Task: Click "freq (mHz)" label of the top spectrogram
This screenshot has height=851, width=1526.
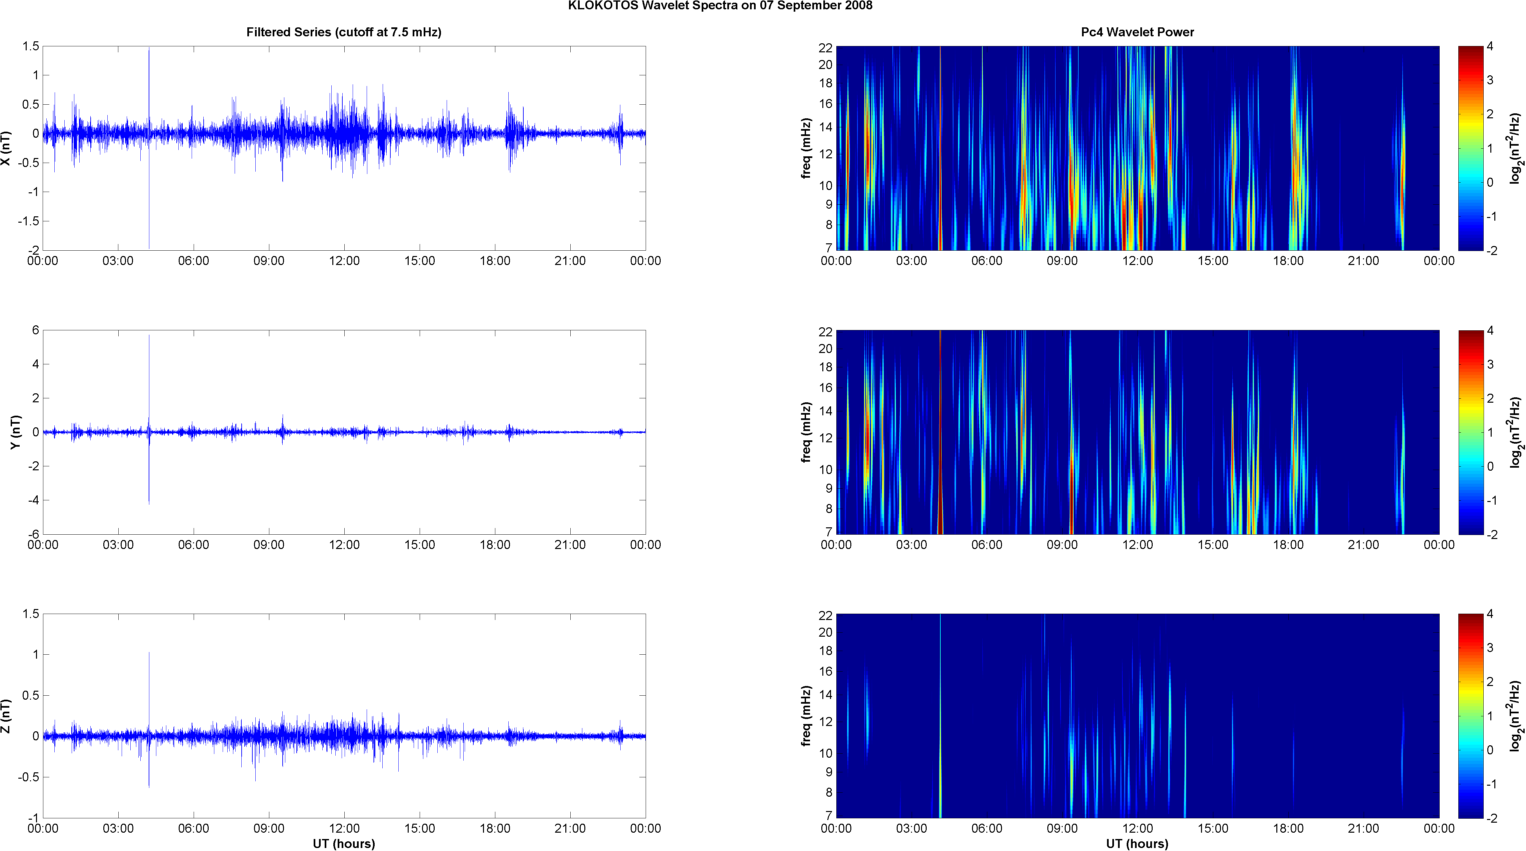Action: pyautogui.click(x=806, y=148)
